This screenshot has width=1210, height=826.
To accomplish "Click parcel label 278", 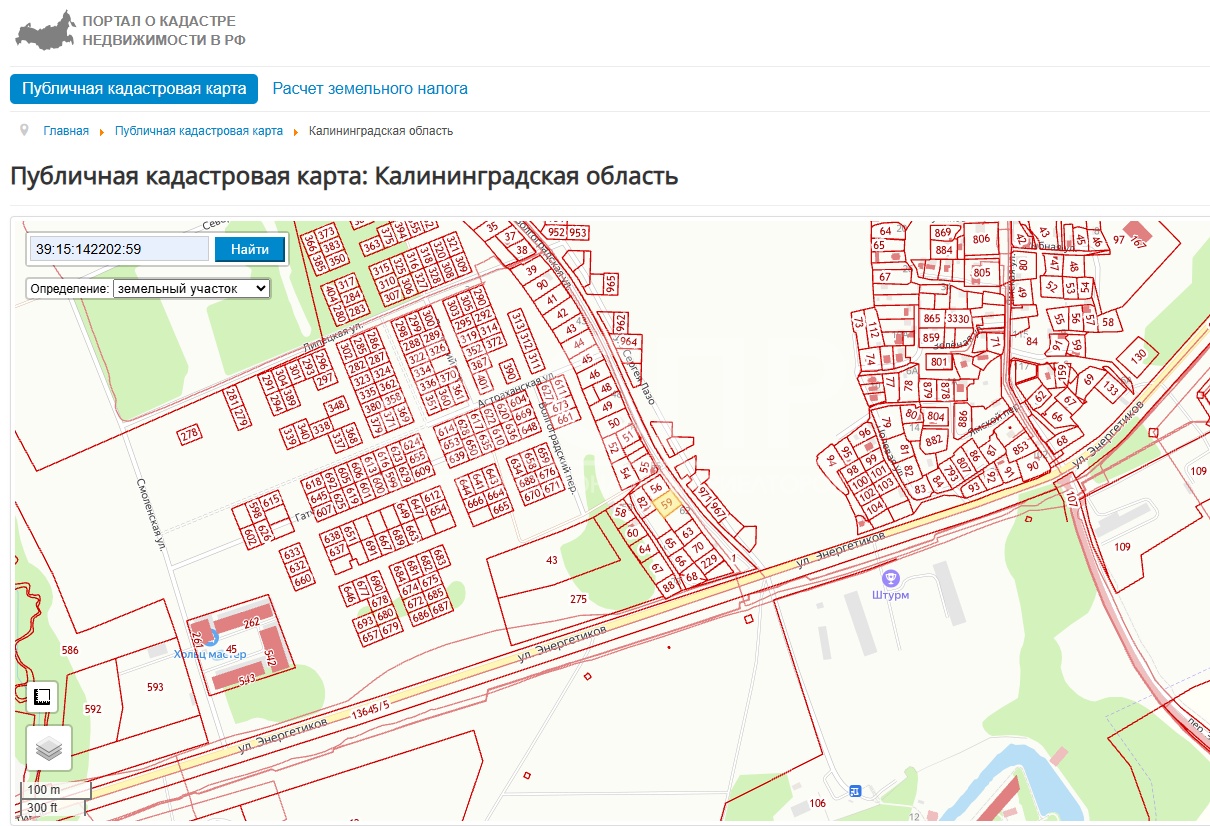I will tap(190, 436).
